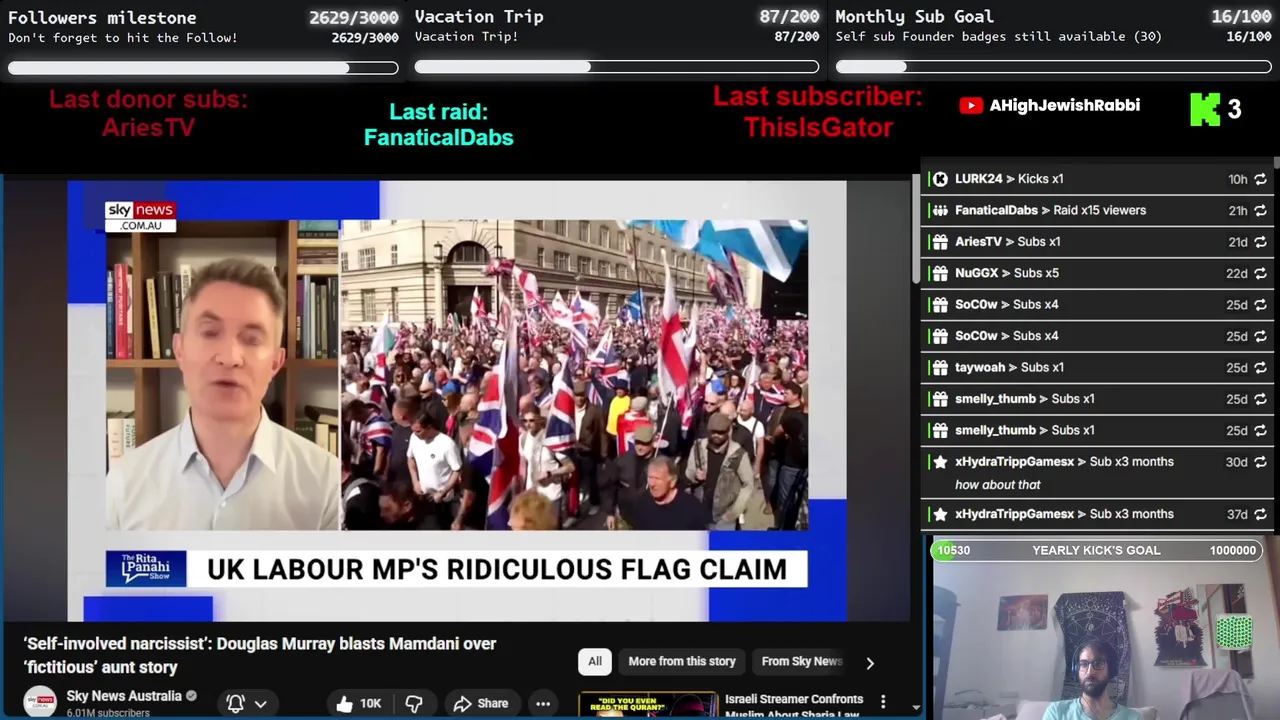Viewport: 1280px width, 720px height.
Task: Click the raid icon beside FanaticalDabs event
Action: coord(939,210)
